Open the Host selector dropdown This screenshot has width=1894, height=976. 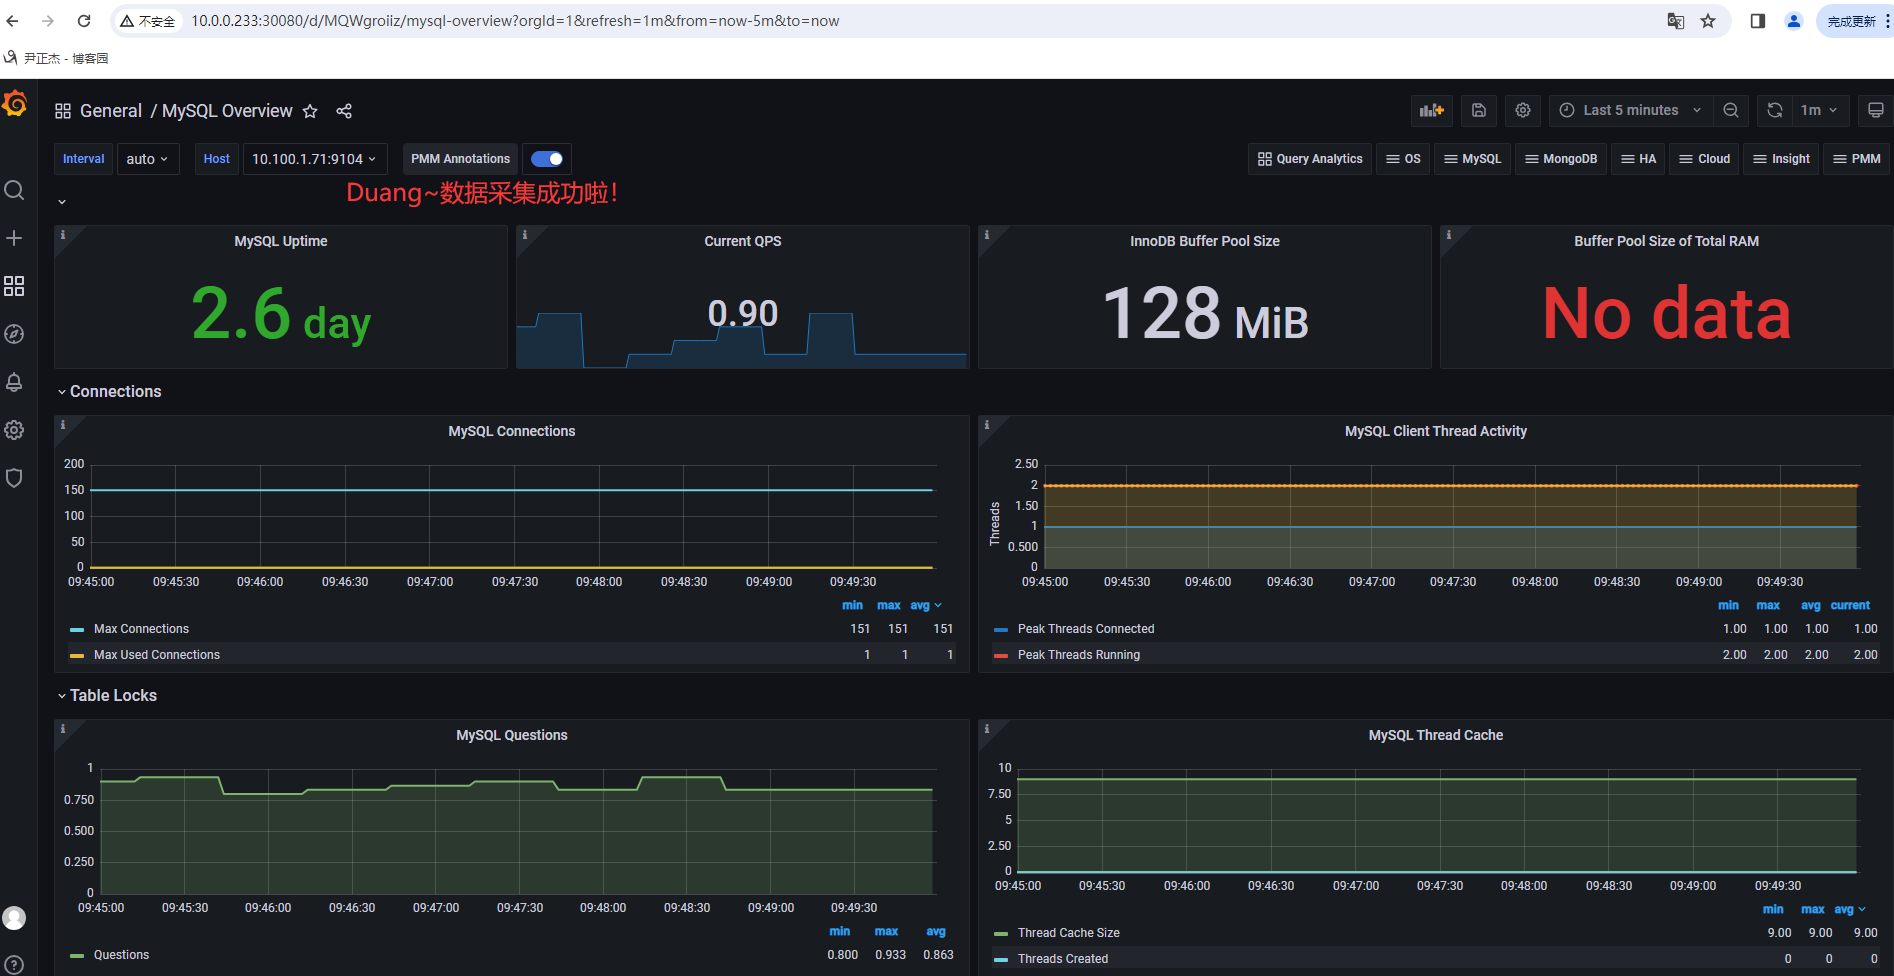click(315, 158)
